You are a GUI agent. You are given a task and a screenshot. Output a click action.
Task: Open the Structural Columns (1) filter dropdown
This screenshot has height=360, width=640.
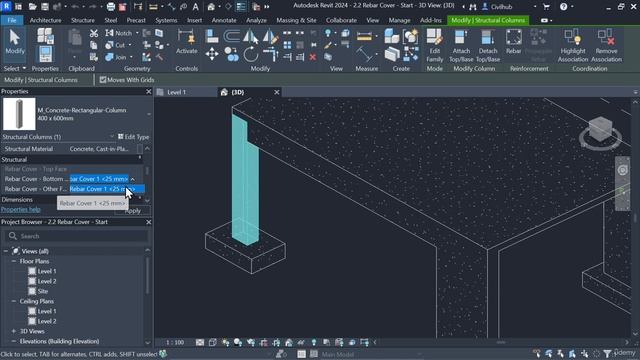pos(111,137)
